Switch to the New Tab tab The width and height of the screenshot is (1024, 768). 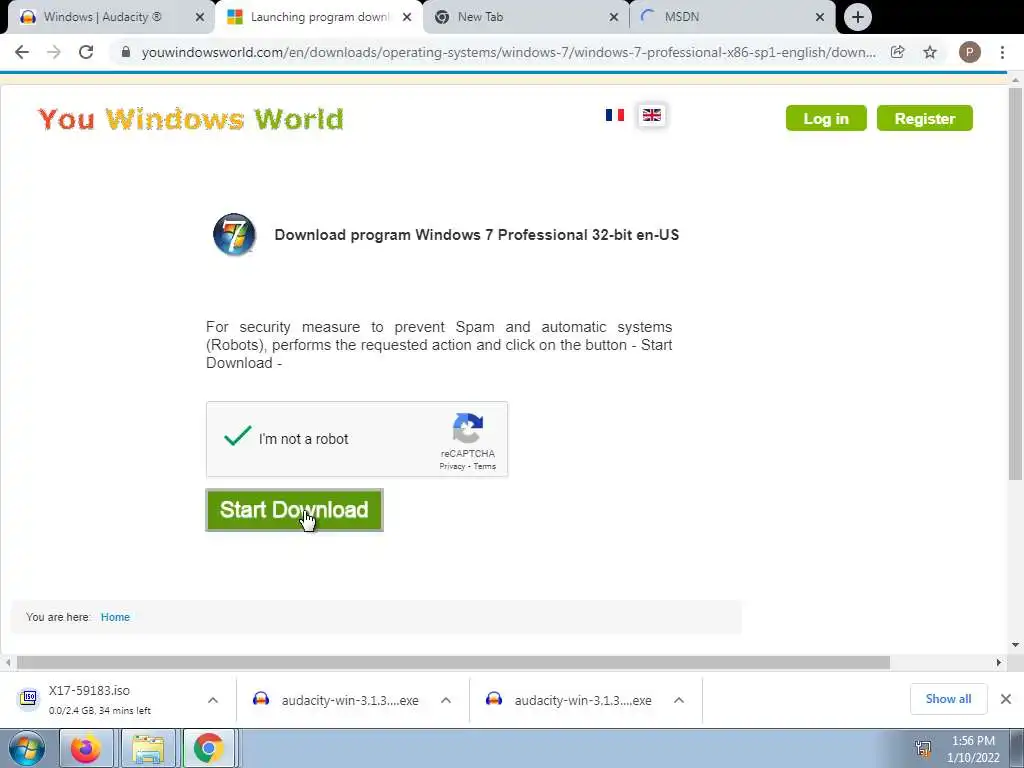pyautogui.click(x=526, y=17)
